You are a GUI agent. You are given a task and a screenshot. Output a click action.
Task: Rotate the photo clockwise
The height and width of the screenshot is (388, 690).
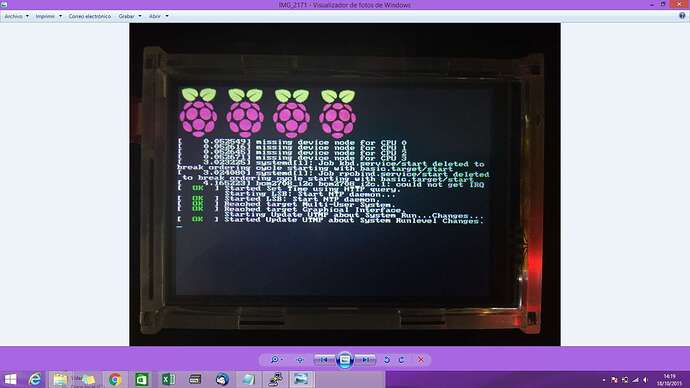click(402, 360)
